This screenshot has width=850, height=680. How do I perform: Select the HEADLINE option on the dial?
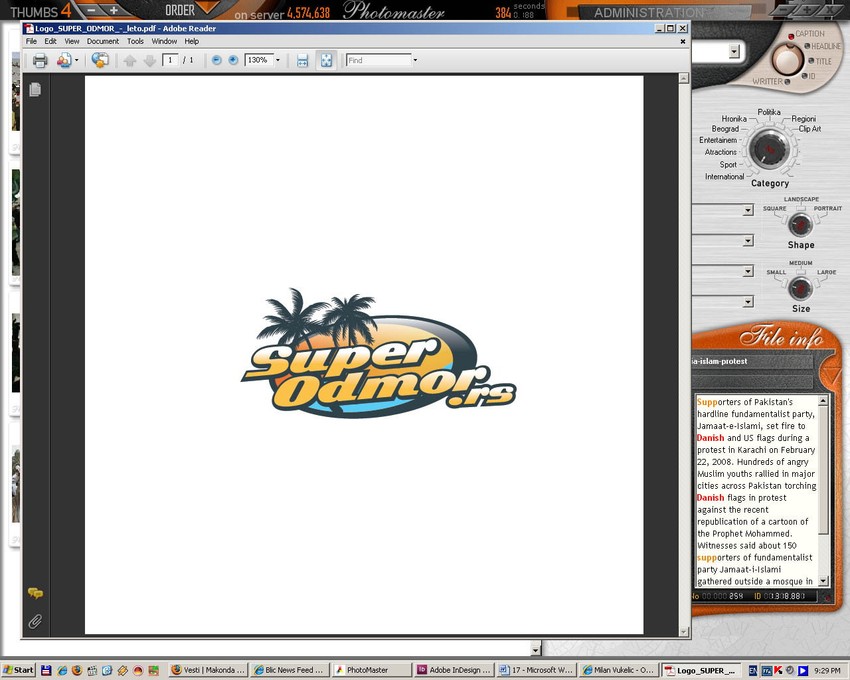[x=827, y=47]
